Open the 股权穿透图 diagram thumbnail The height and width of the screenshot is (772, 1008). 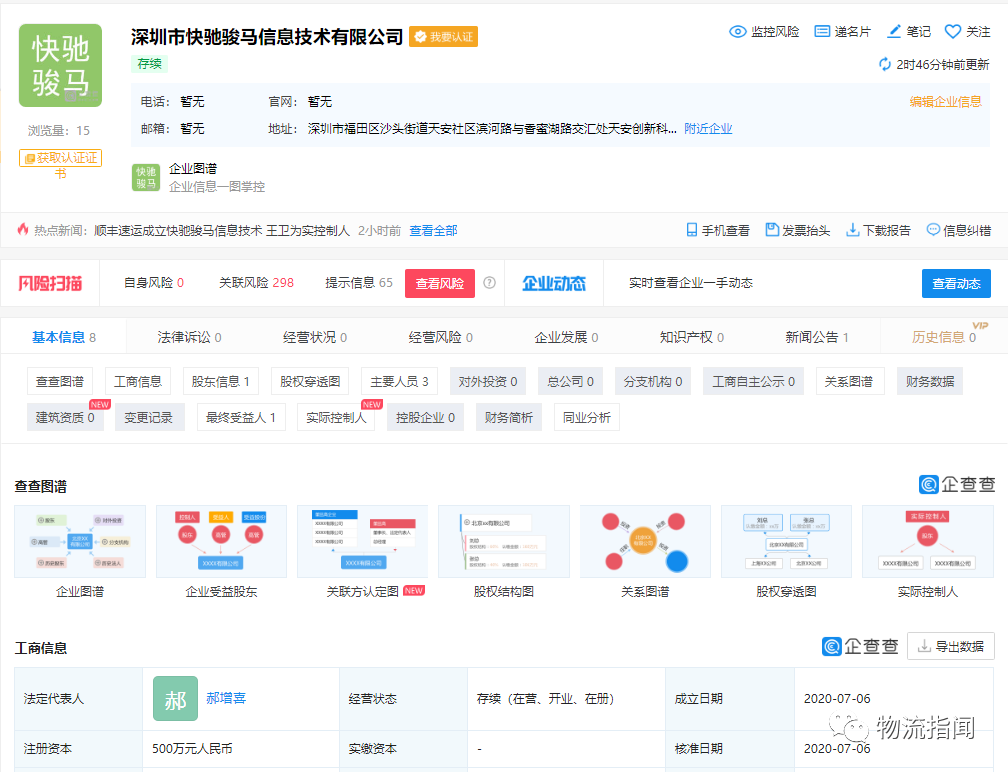786,541
